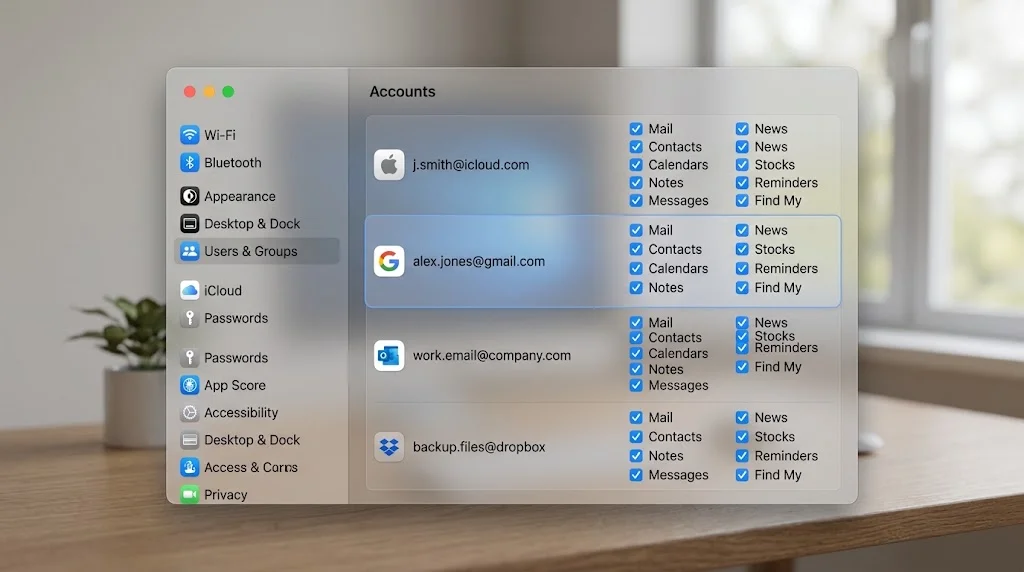1024x572 pixels.
Task: Select the Bluetooth icon in the sidebar
Action: coord(189,162)
